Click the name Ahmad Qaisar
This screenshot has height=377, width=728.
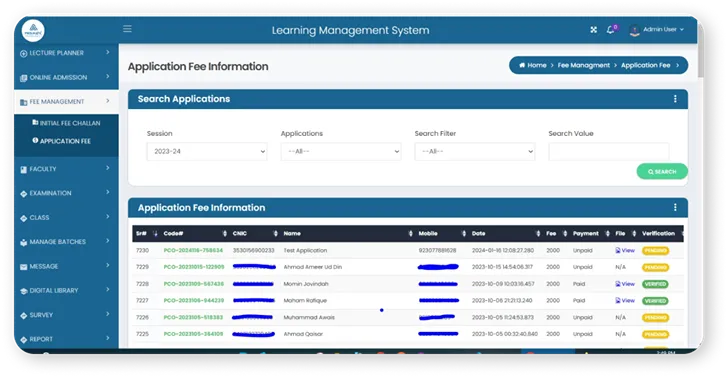[303, 334]
